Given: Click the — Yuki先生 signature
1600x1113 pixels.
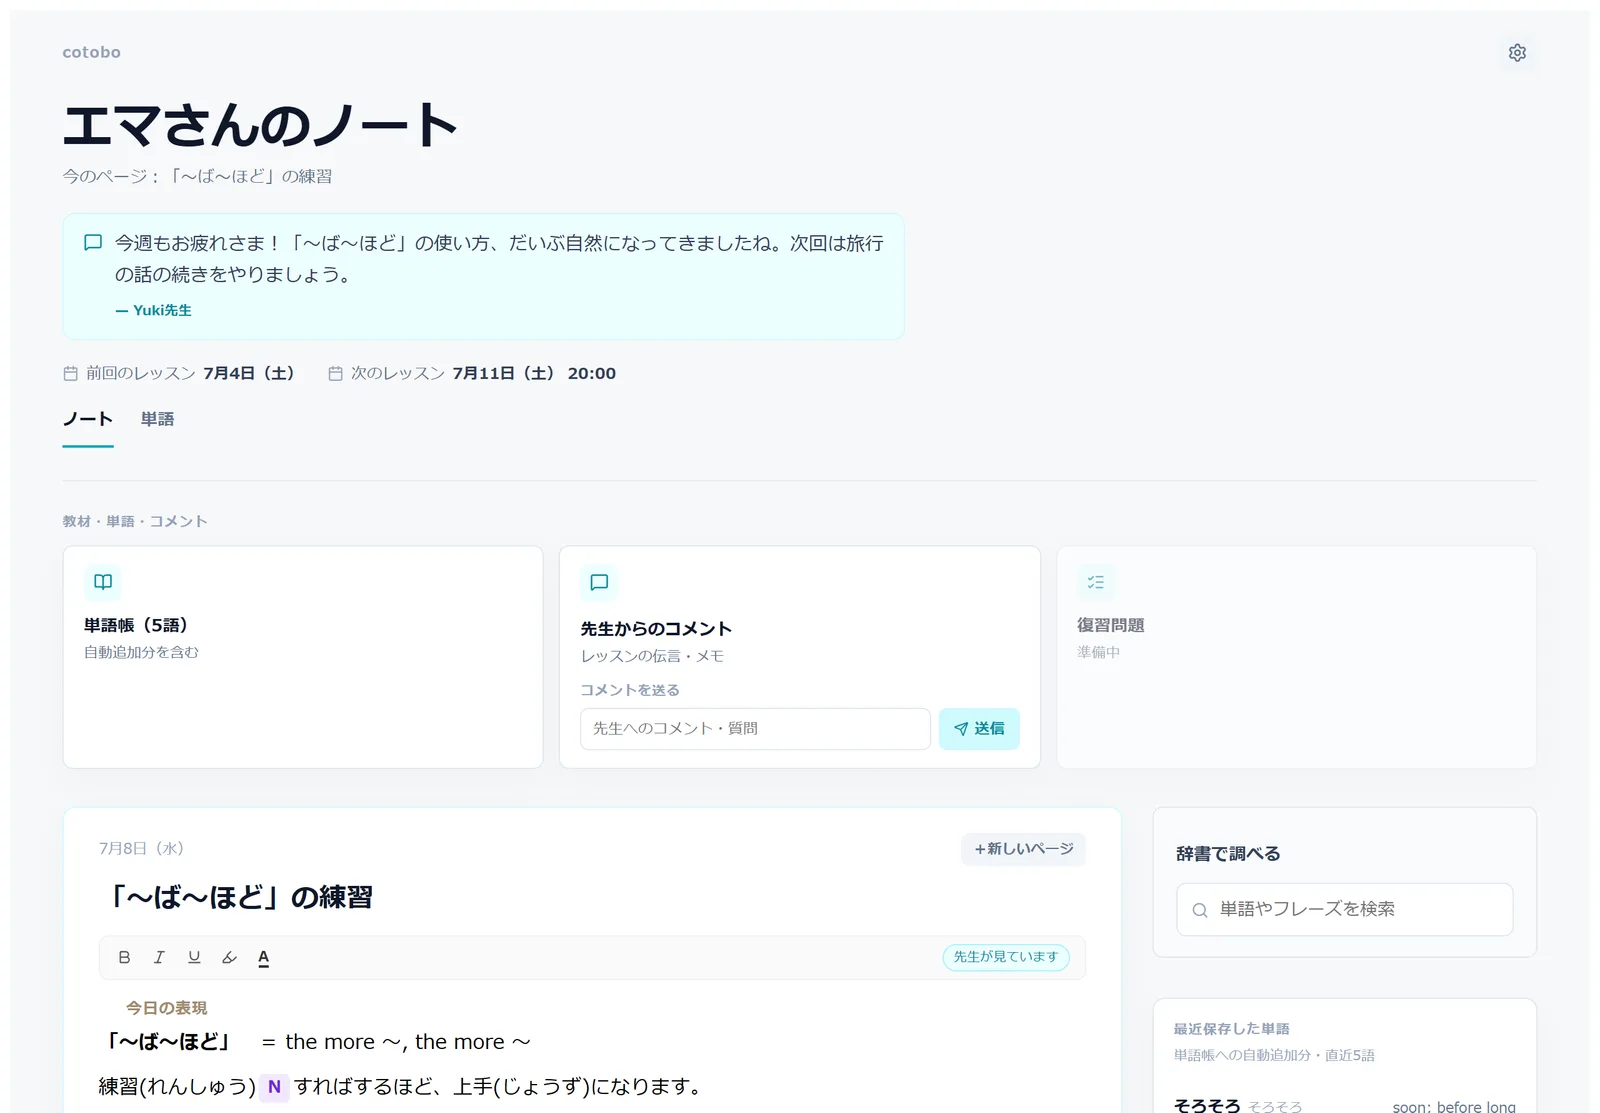Looking at the screenshot, I should (153, 311).
